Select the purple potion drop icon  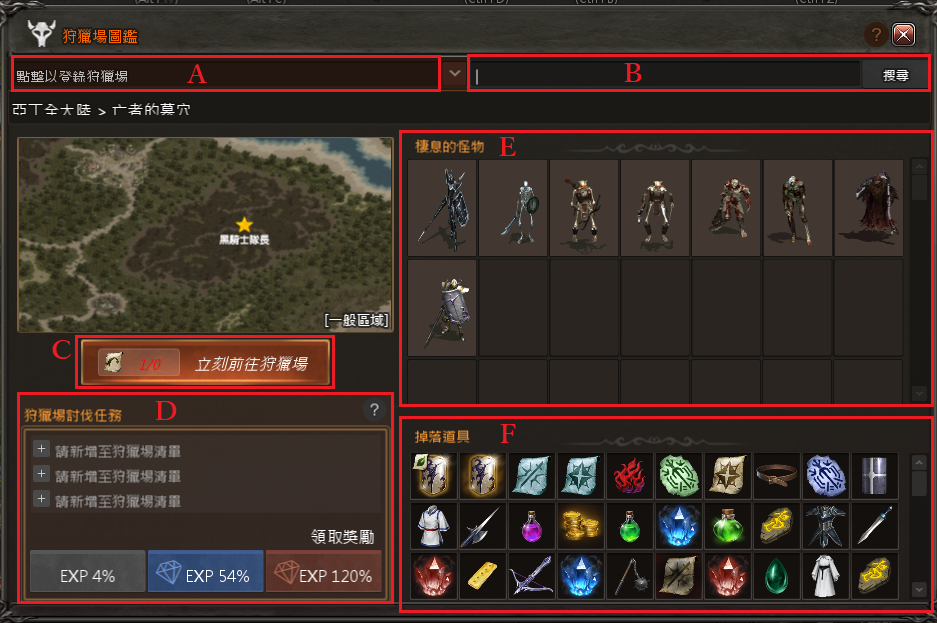click(x=532, y=526)
